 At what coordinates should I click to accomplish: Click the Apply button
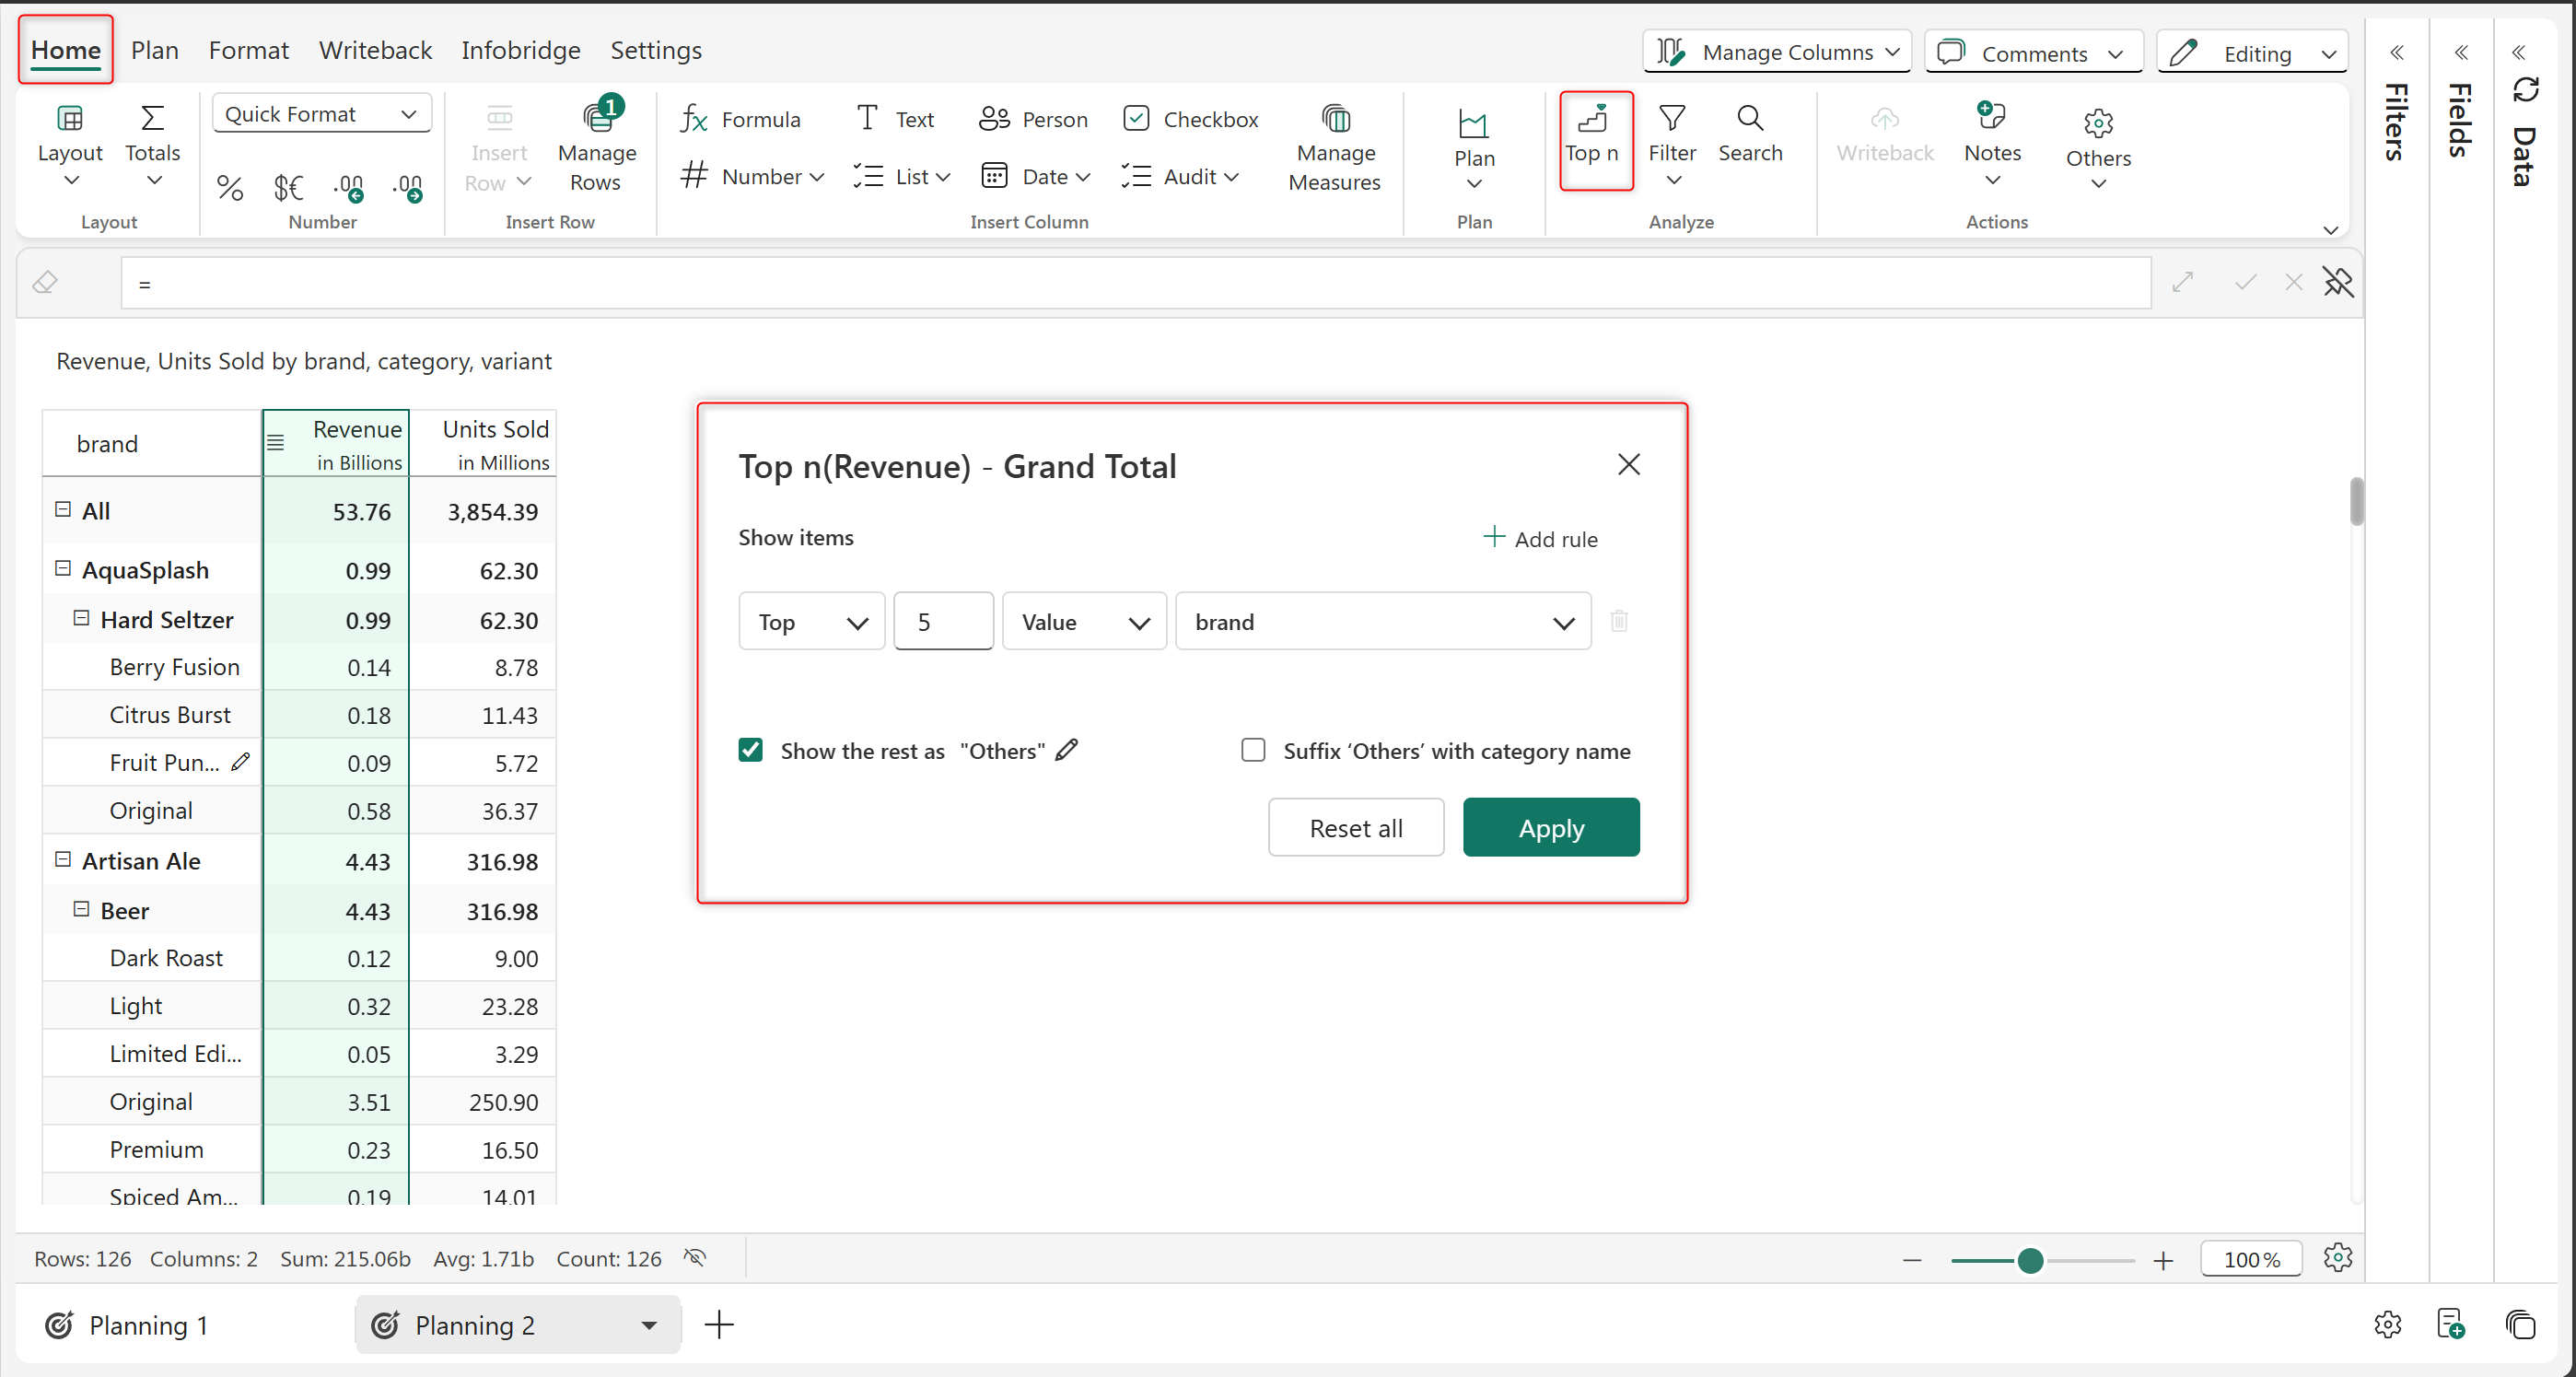1550,828
